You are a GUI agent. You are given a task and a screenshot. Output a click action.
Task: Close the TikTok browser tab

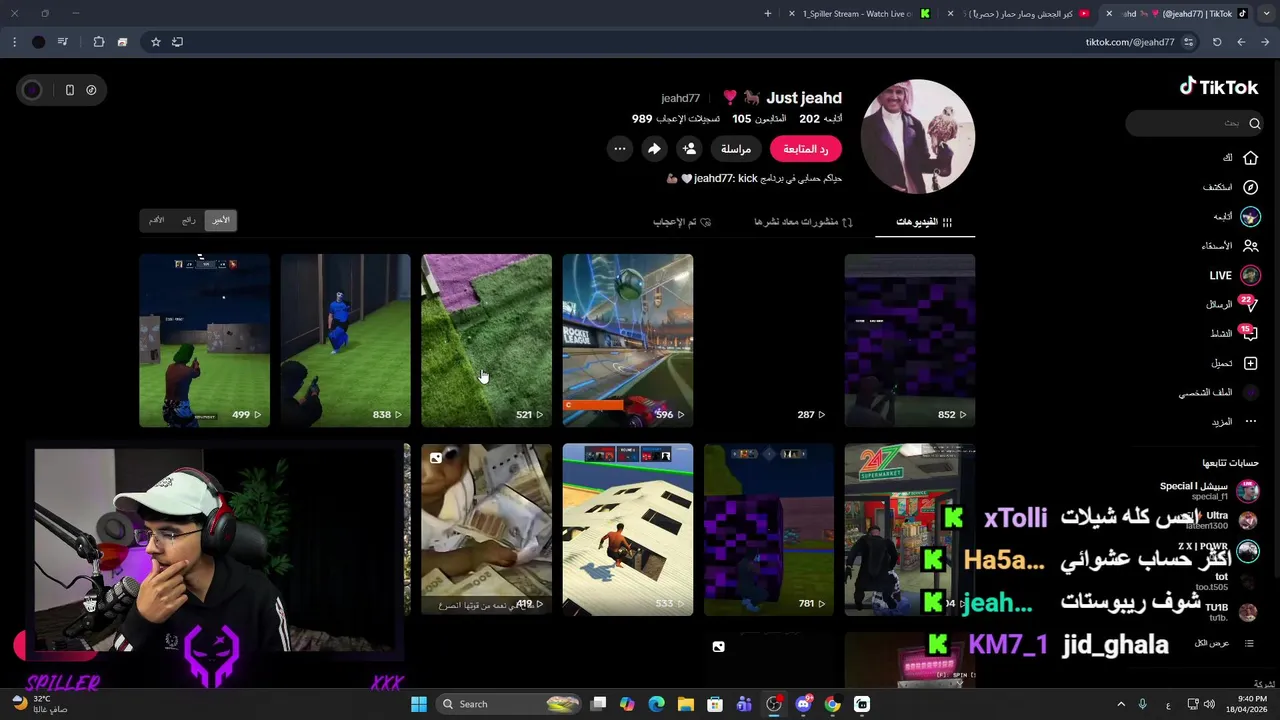tap(1109, 13)
